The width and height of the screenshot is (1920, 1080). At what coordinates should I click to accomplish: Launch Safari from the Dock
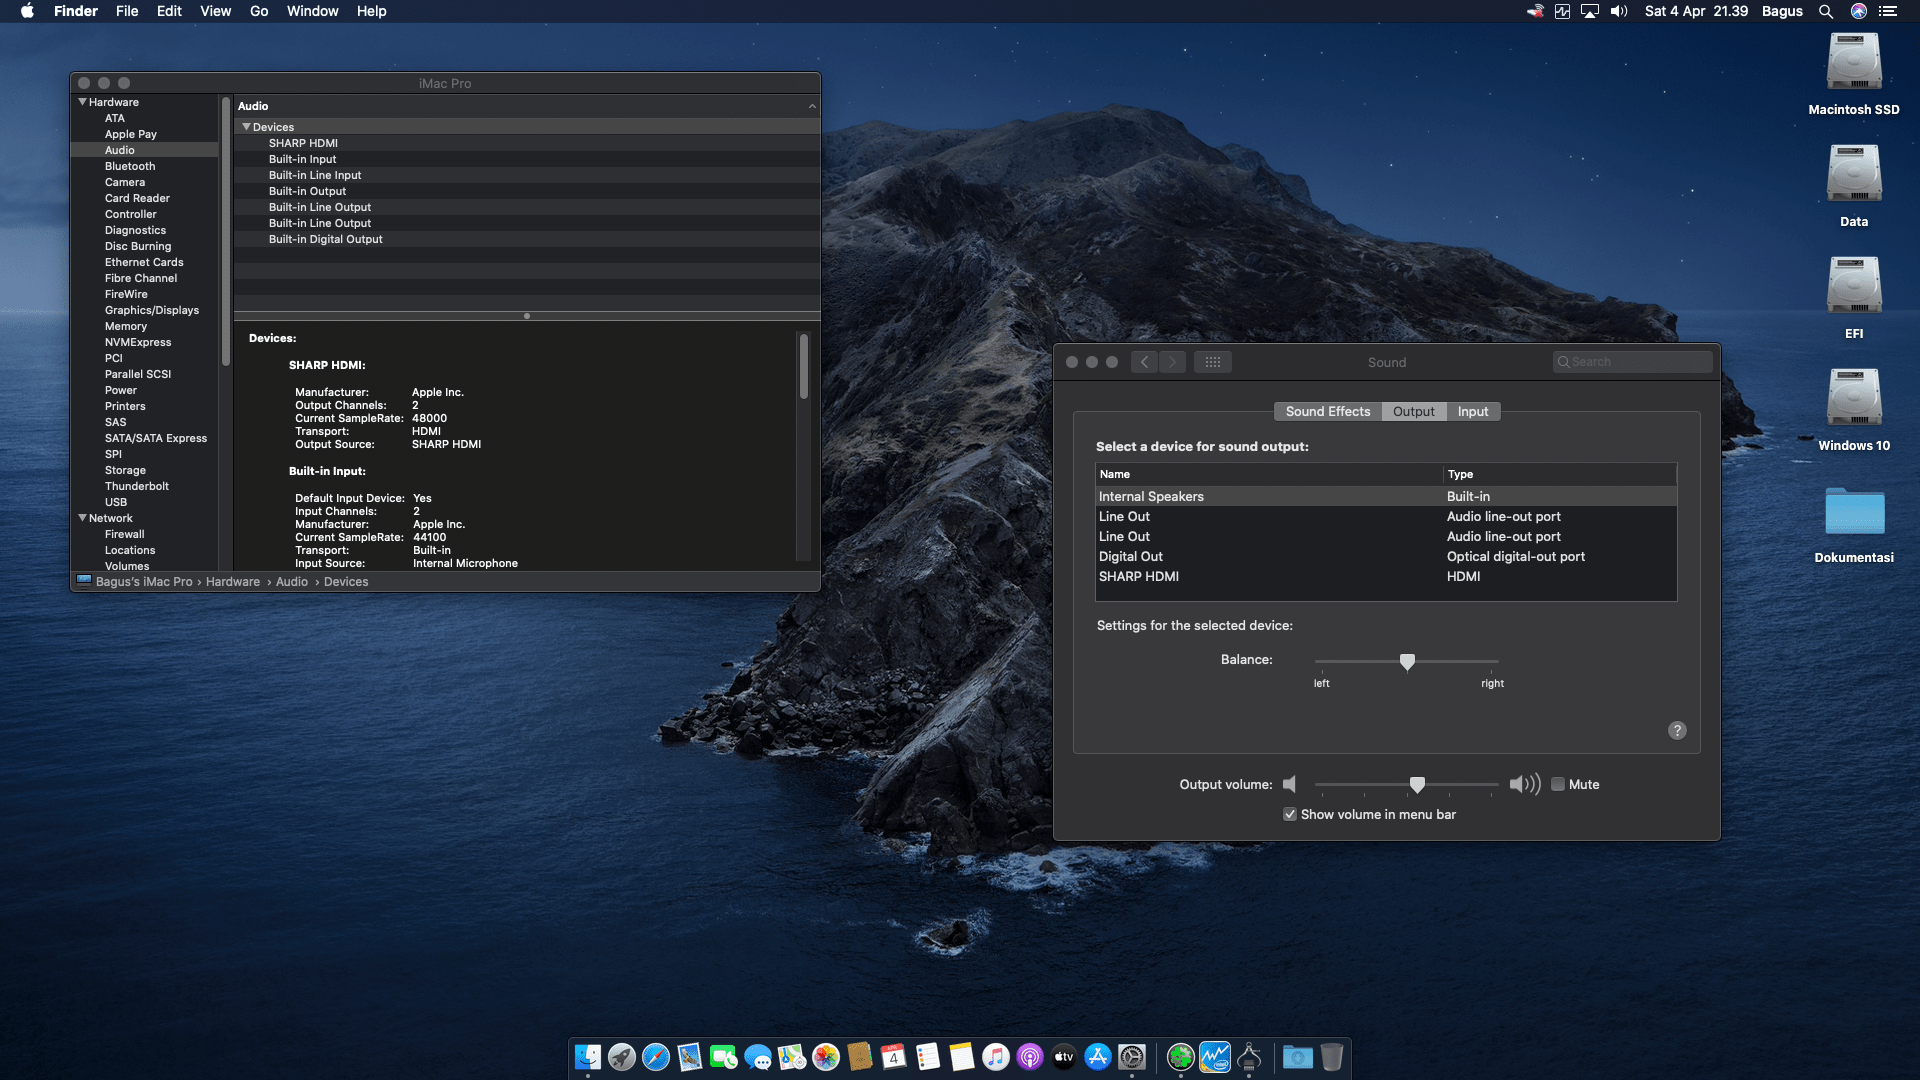click(x=656, y=1057)
